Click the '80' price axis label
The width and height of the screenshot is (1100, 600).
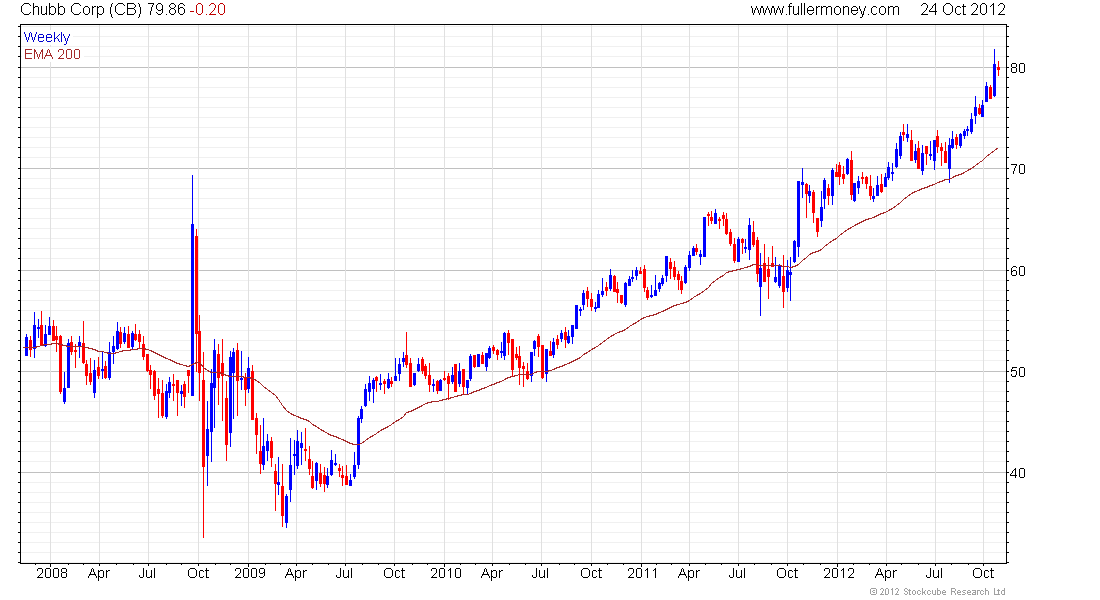point(1017,68)
